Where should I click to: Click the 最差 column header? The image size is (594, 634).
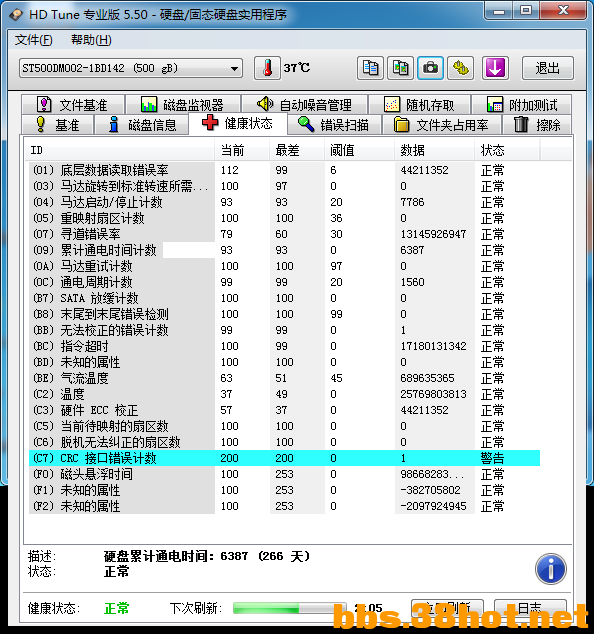coord(297,150)
